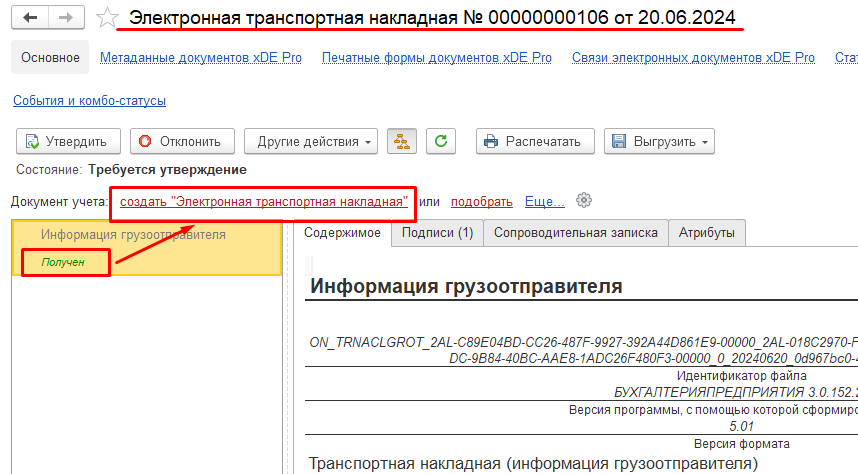The width and height of the screenshot is (858, 474).
Task: Click the Отклонить button
Action: [x=182, y=141]
